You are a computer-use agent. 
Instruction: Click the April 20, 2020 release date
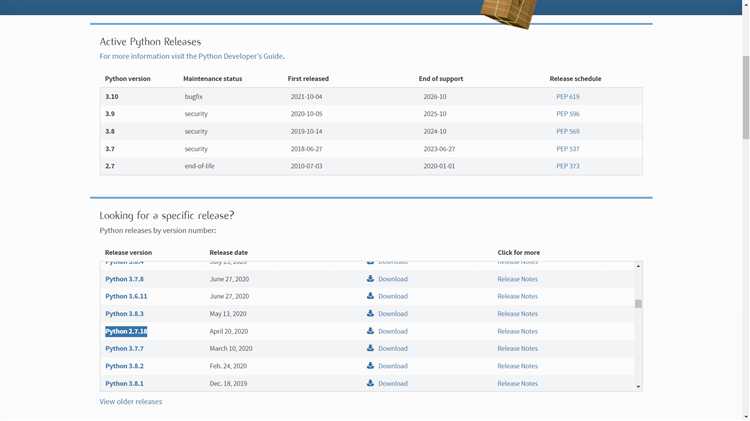229,331
